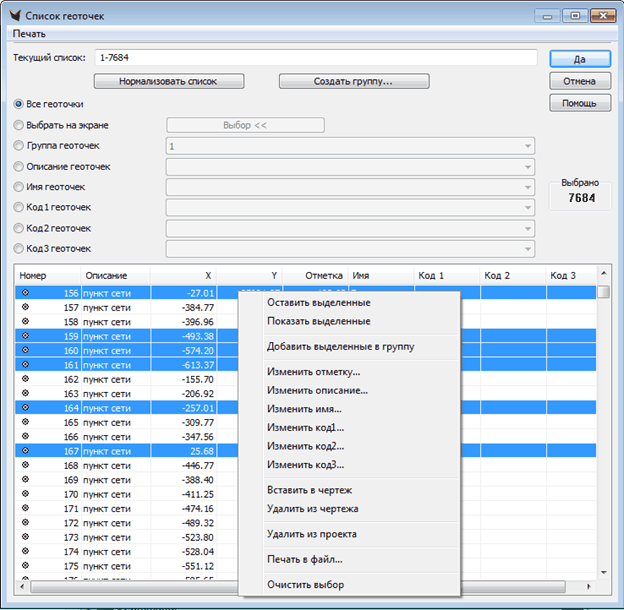Click the 'Текущий список' input field
The height and width of the screenshot is (610, 624).
pyautogui.click(x=315, y=58)
